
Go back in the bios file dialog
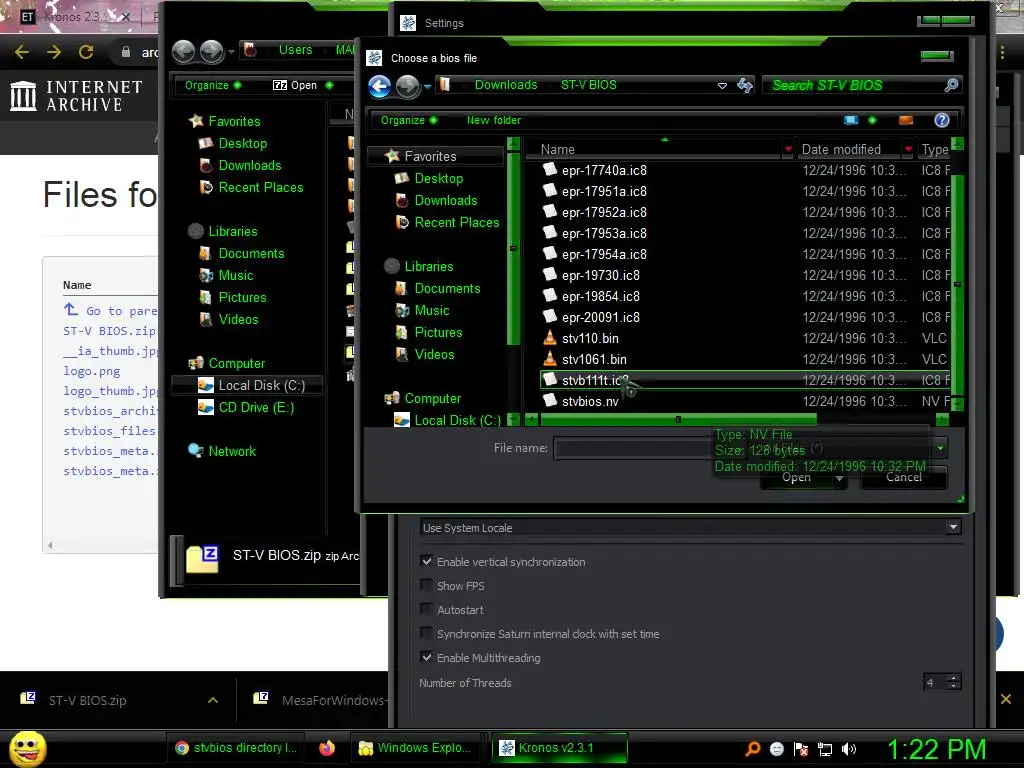coord(379,86)
